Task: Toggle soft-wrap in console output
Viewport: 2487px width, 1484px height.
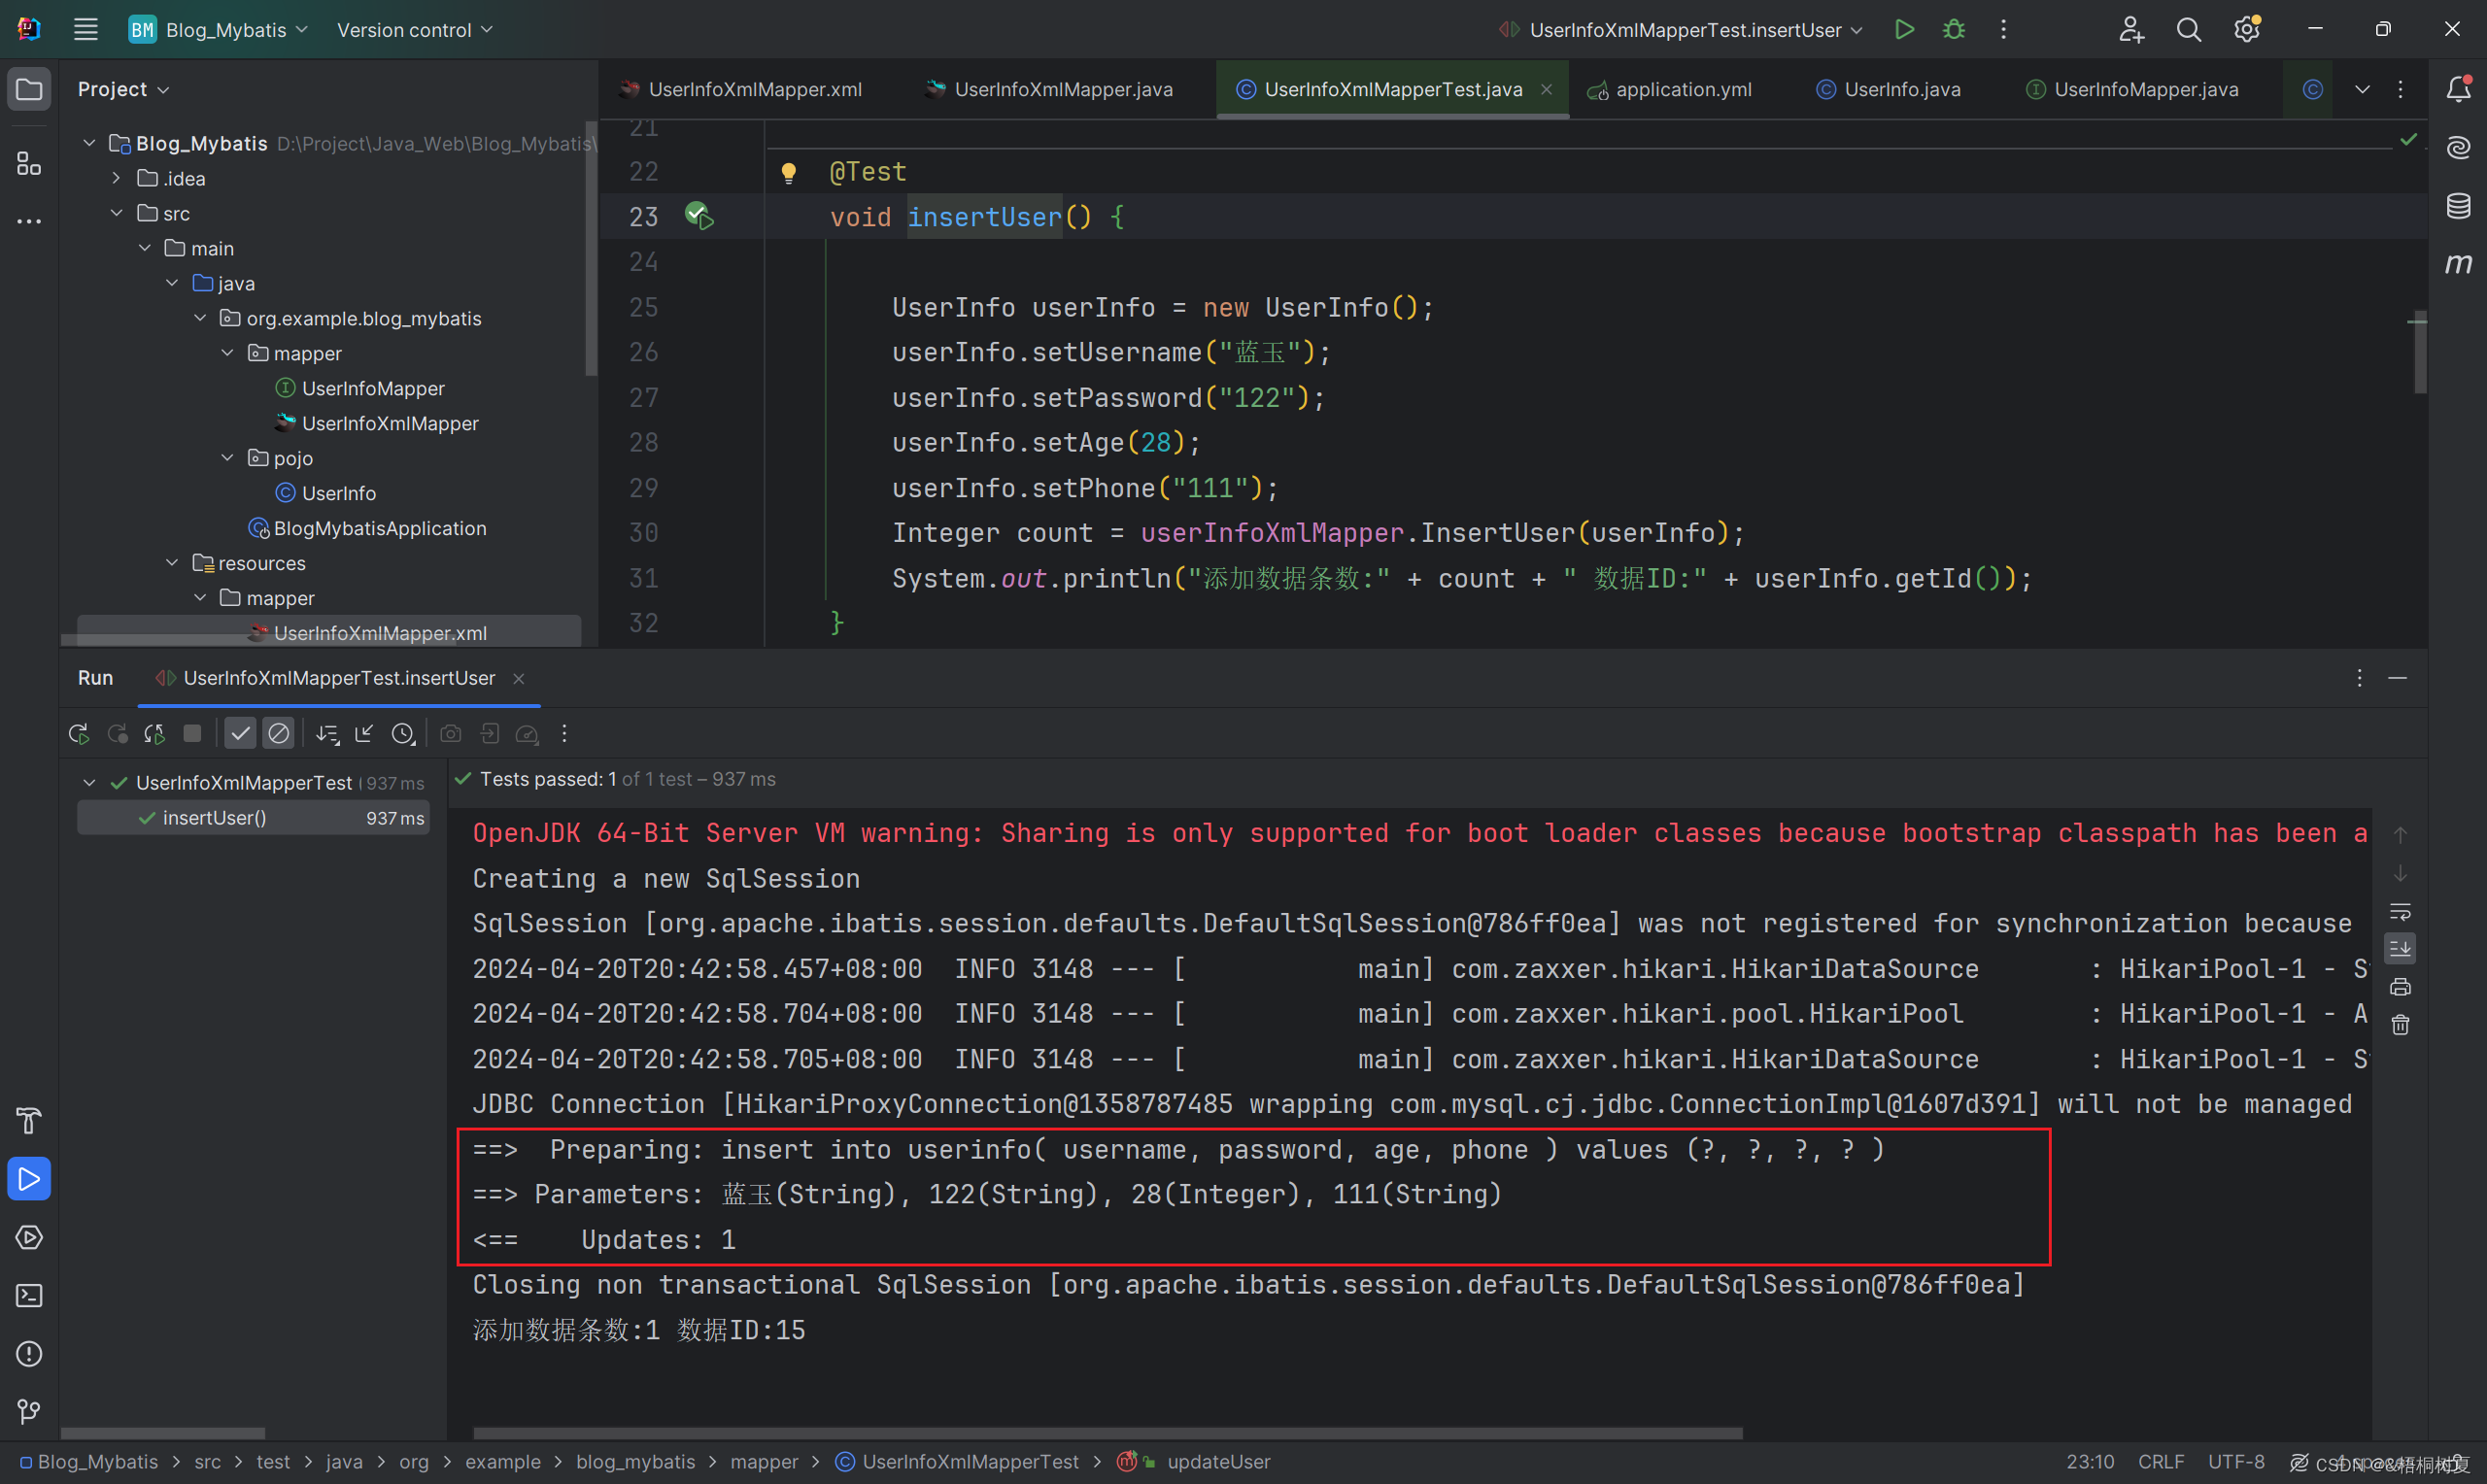Action: 2399,911
